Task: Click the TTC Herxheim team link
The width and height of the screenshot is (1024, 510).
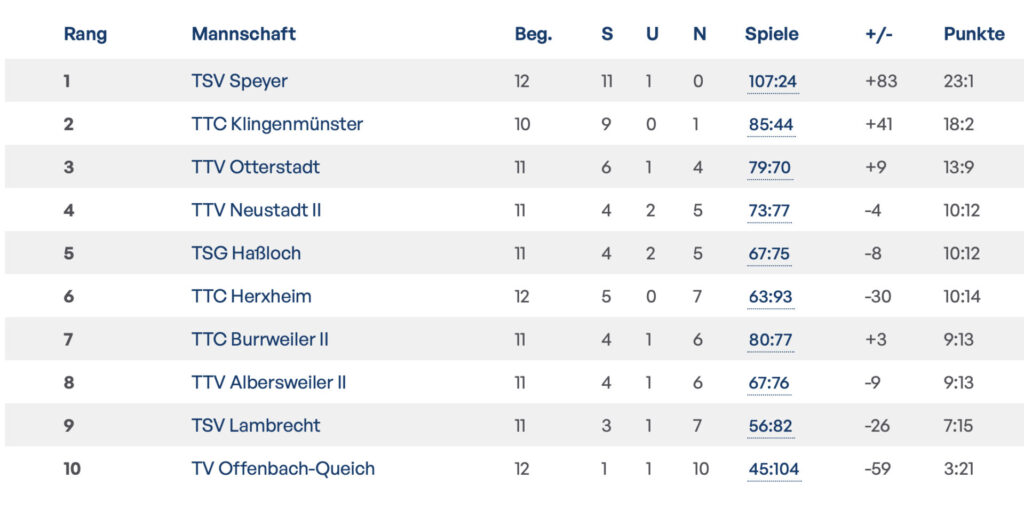Action: (x=251, y=296)
